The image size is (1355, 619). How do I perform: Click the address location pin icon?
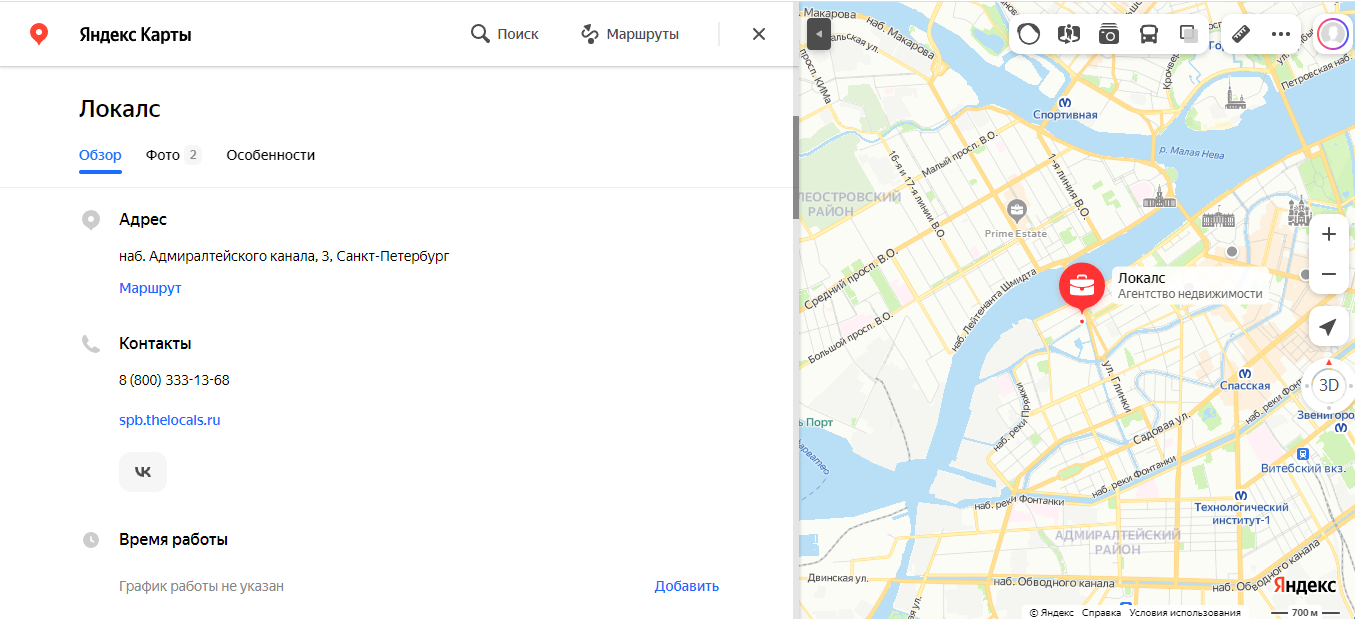click(x=91, y=220)
